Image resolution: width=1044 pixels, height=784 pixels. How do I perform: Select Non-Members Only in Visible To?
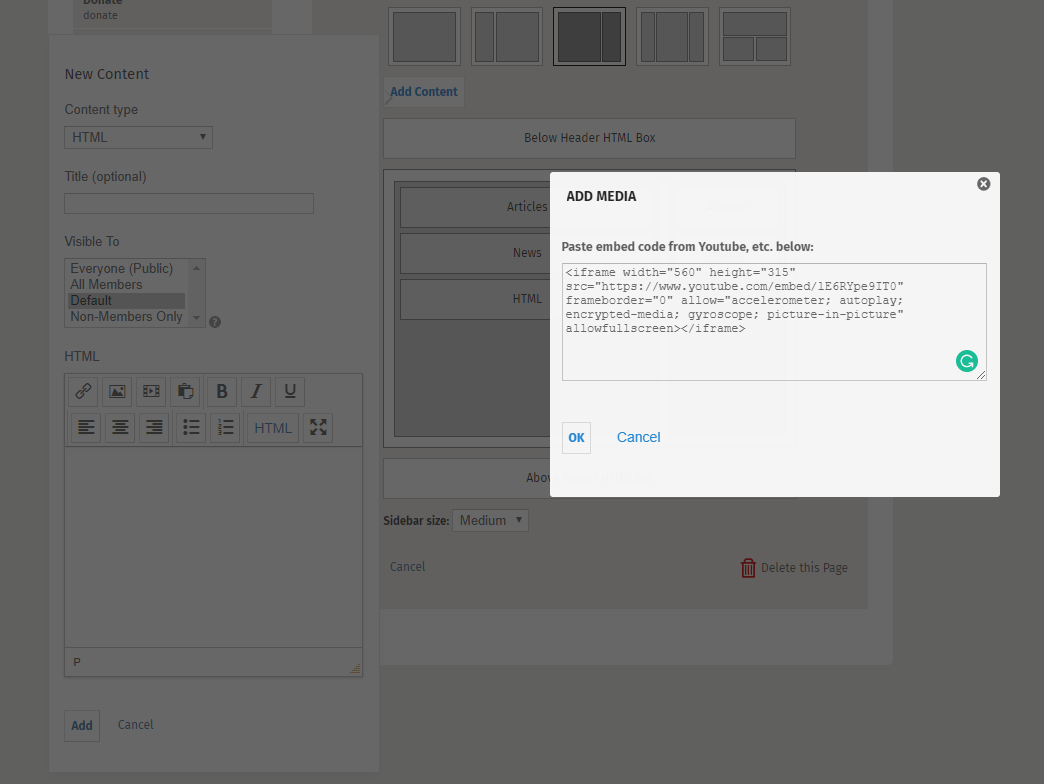pos(127,316)
